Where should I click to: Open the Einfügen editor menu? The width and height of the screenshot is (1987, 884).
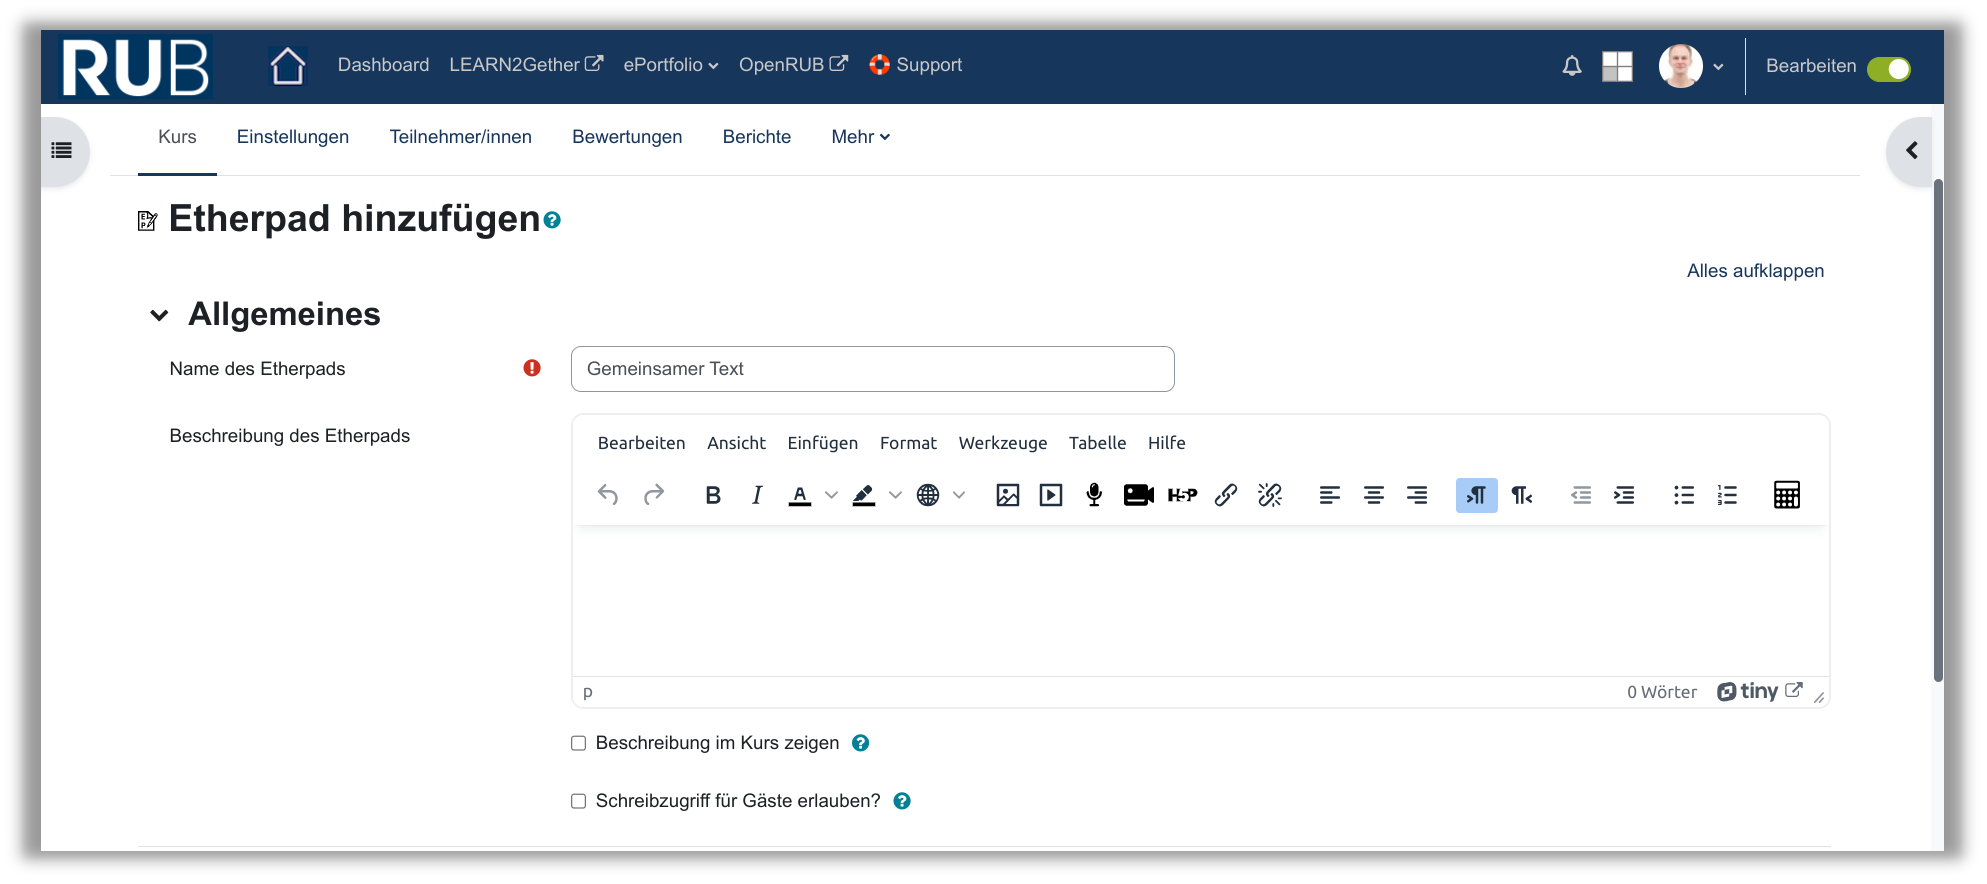(x=822, y=443)
